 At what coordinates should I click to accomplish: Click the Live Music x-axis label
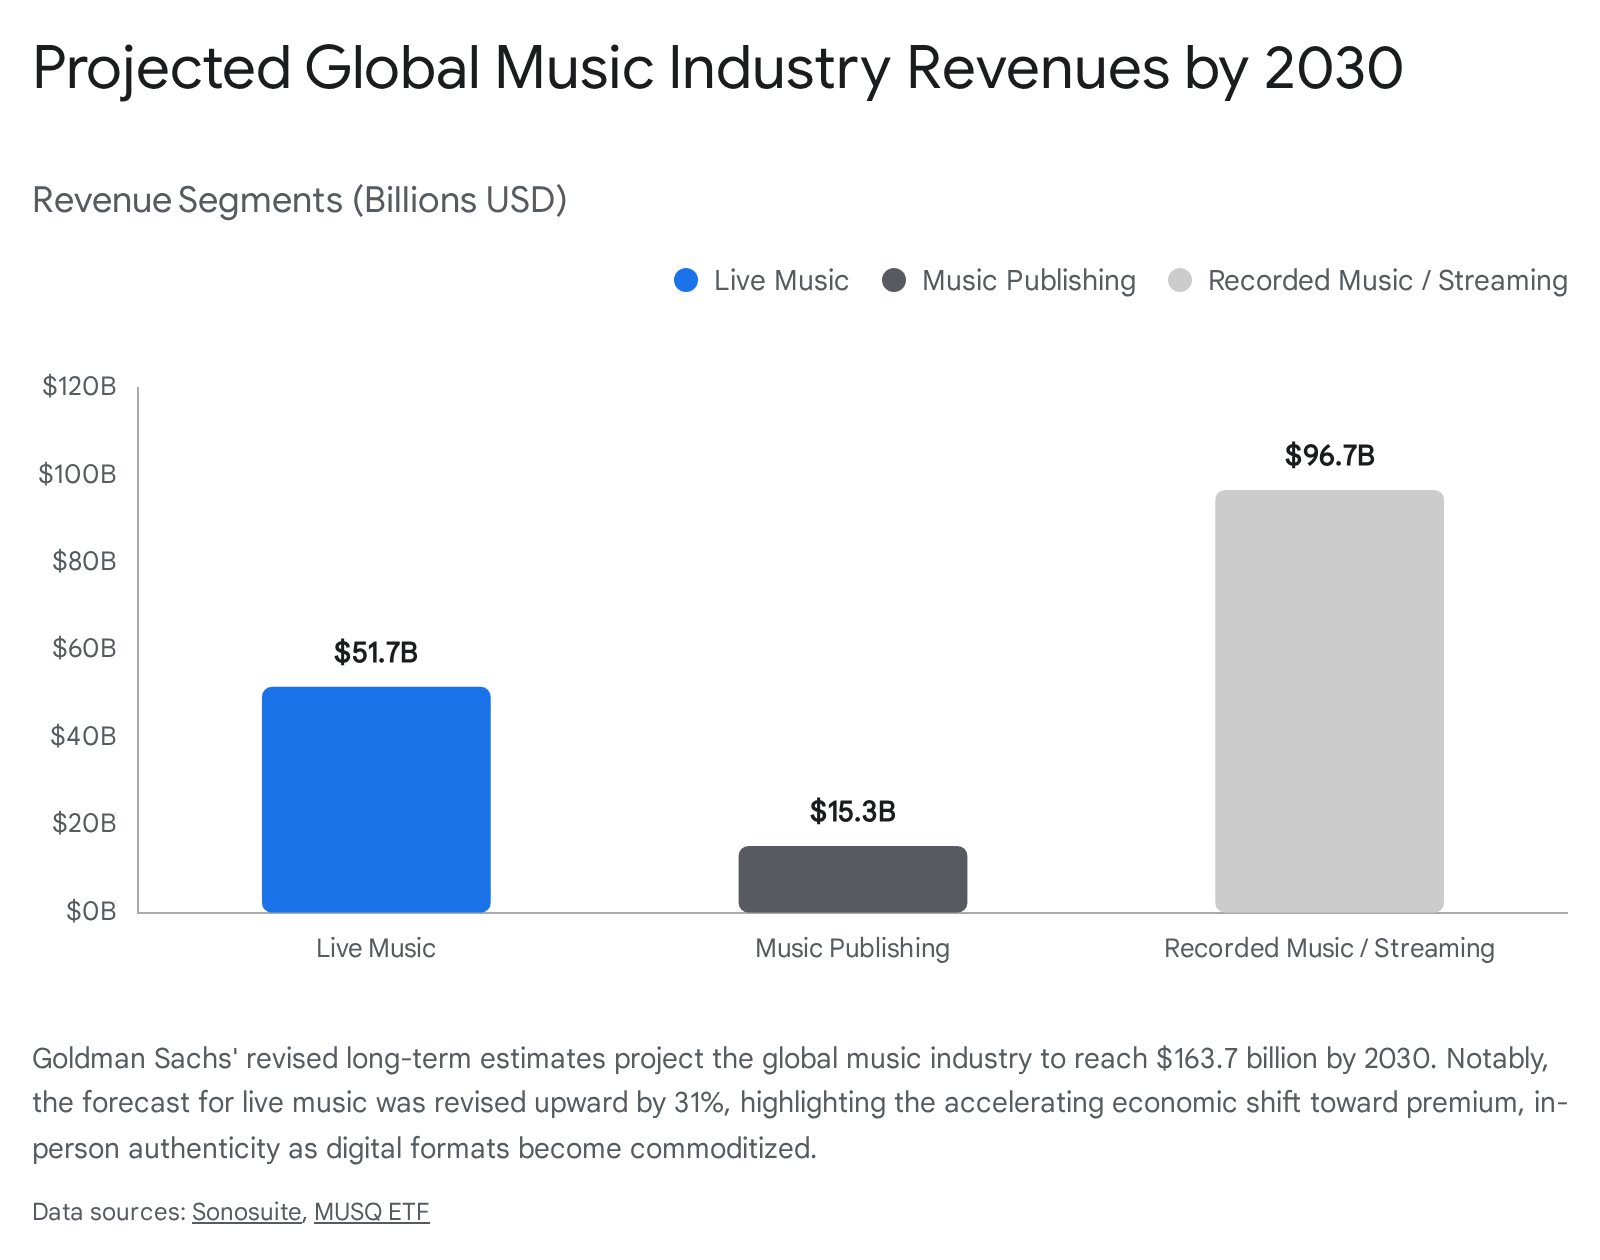[376, 948]
